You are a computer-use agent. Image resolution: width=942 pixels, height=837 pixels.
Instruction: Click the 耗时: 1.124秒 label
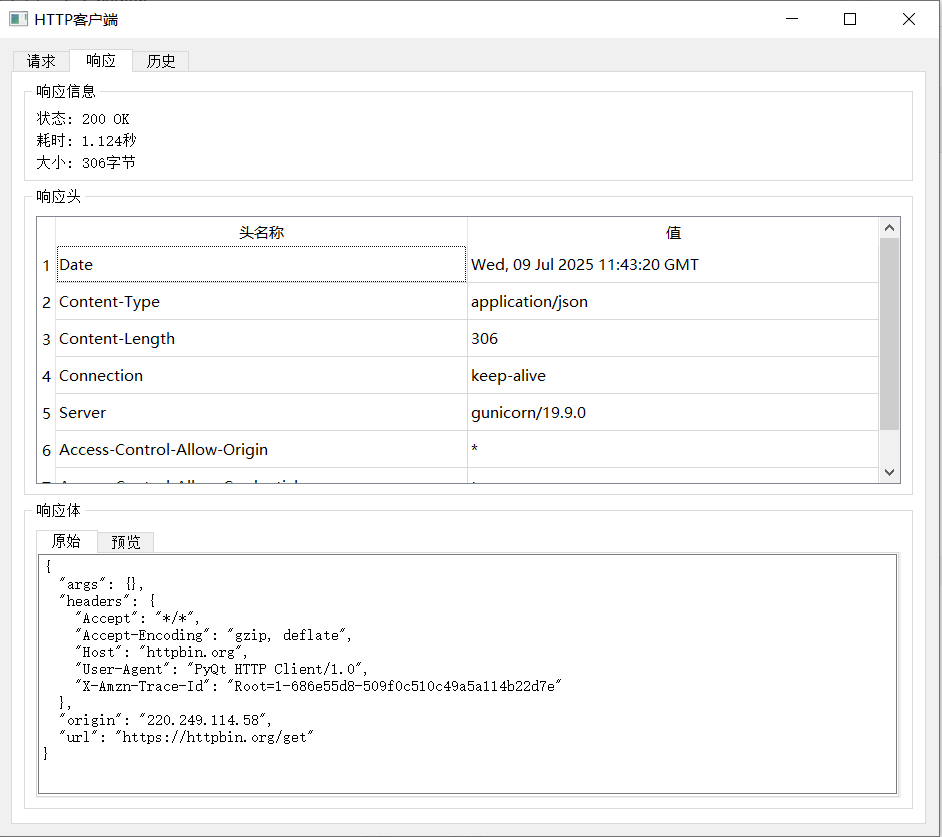tap(87, 141)
